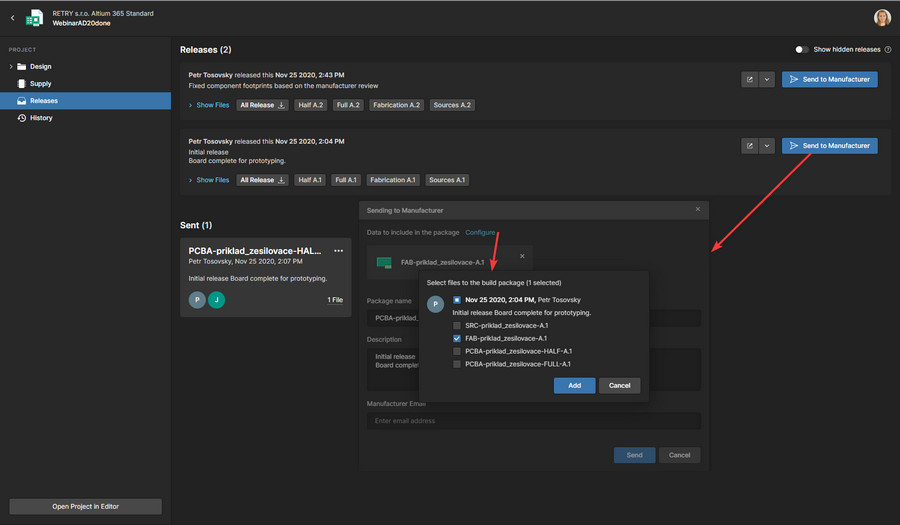The image size is (900, 525).
Task: Check PCBA-priklad_zesilovace-FULL-A.1 checkbox
Action: 457,364
